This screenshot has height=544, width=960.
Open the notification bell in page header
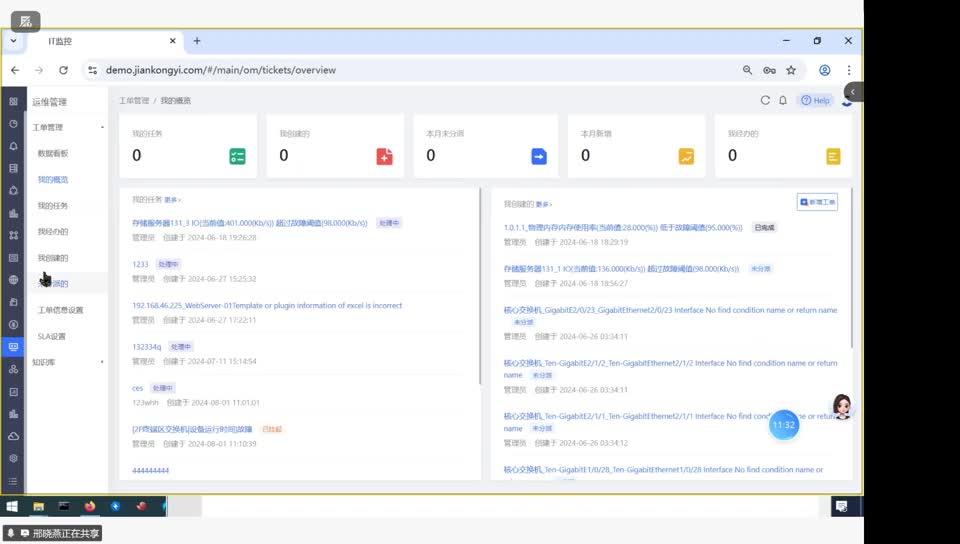(x=783, y=100)
